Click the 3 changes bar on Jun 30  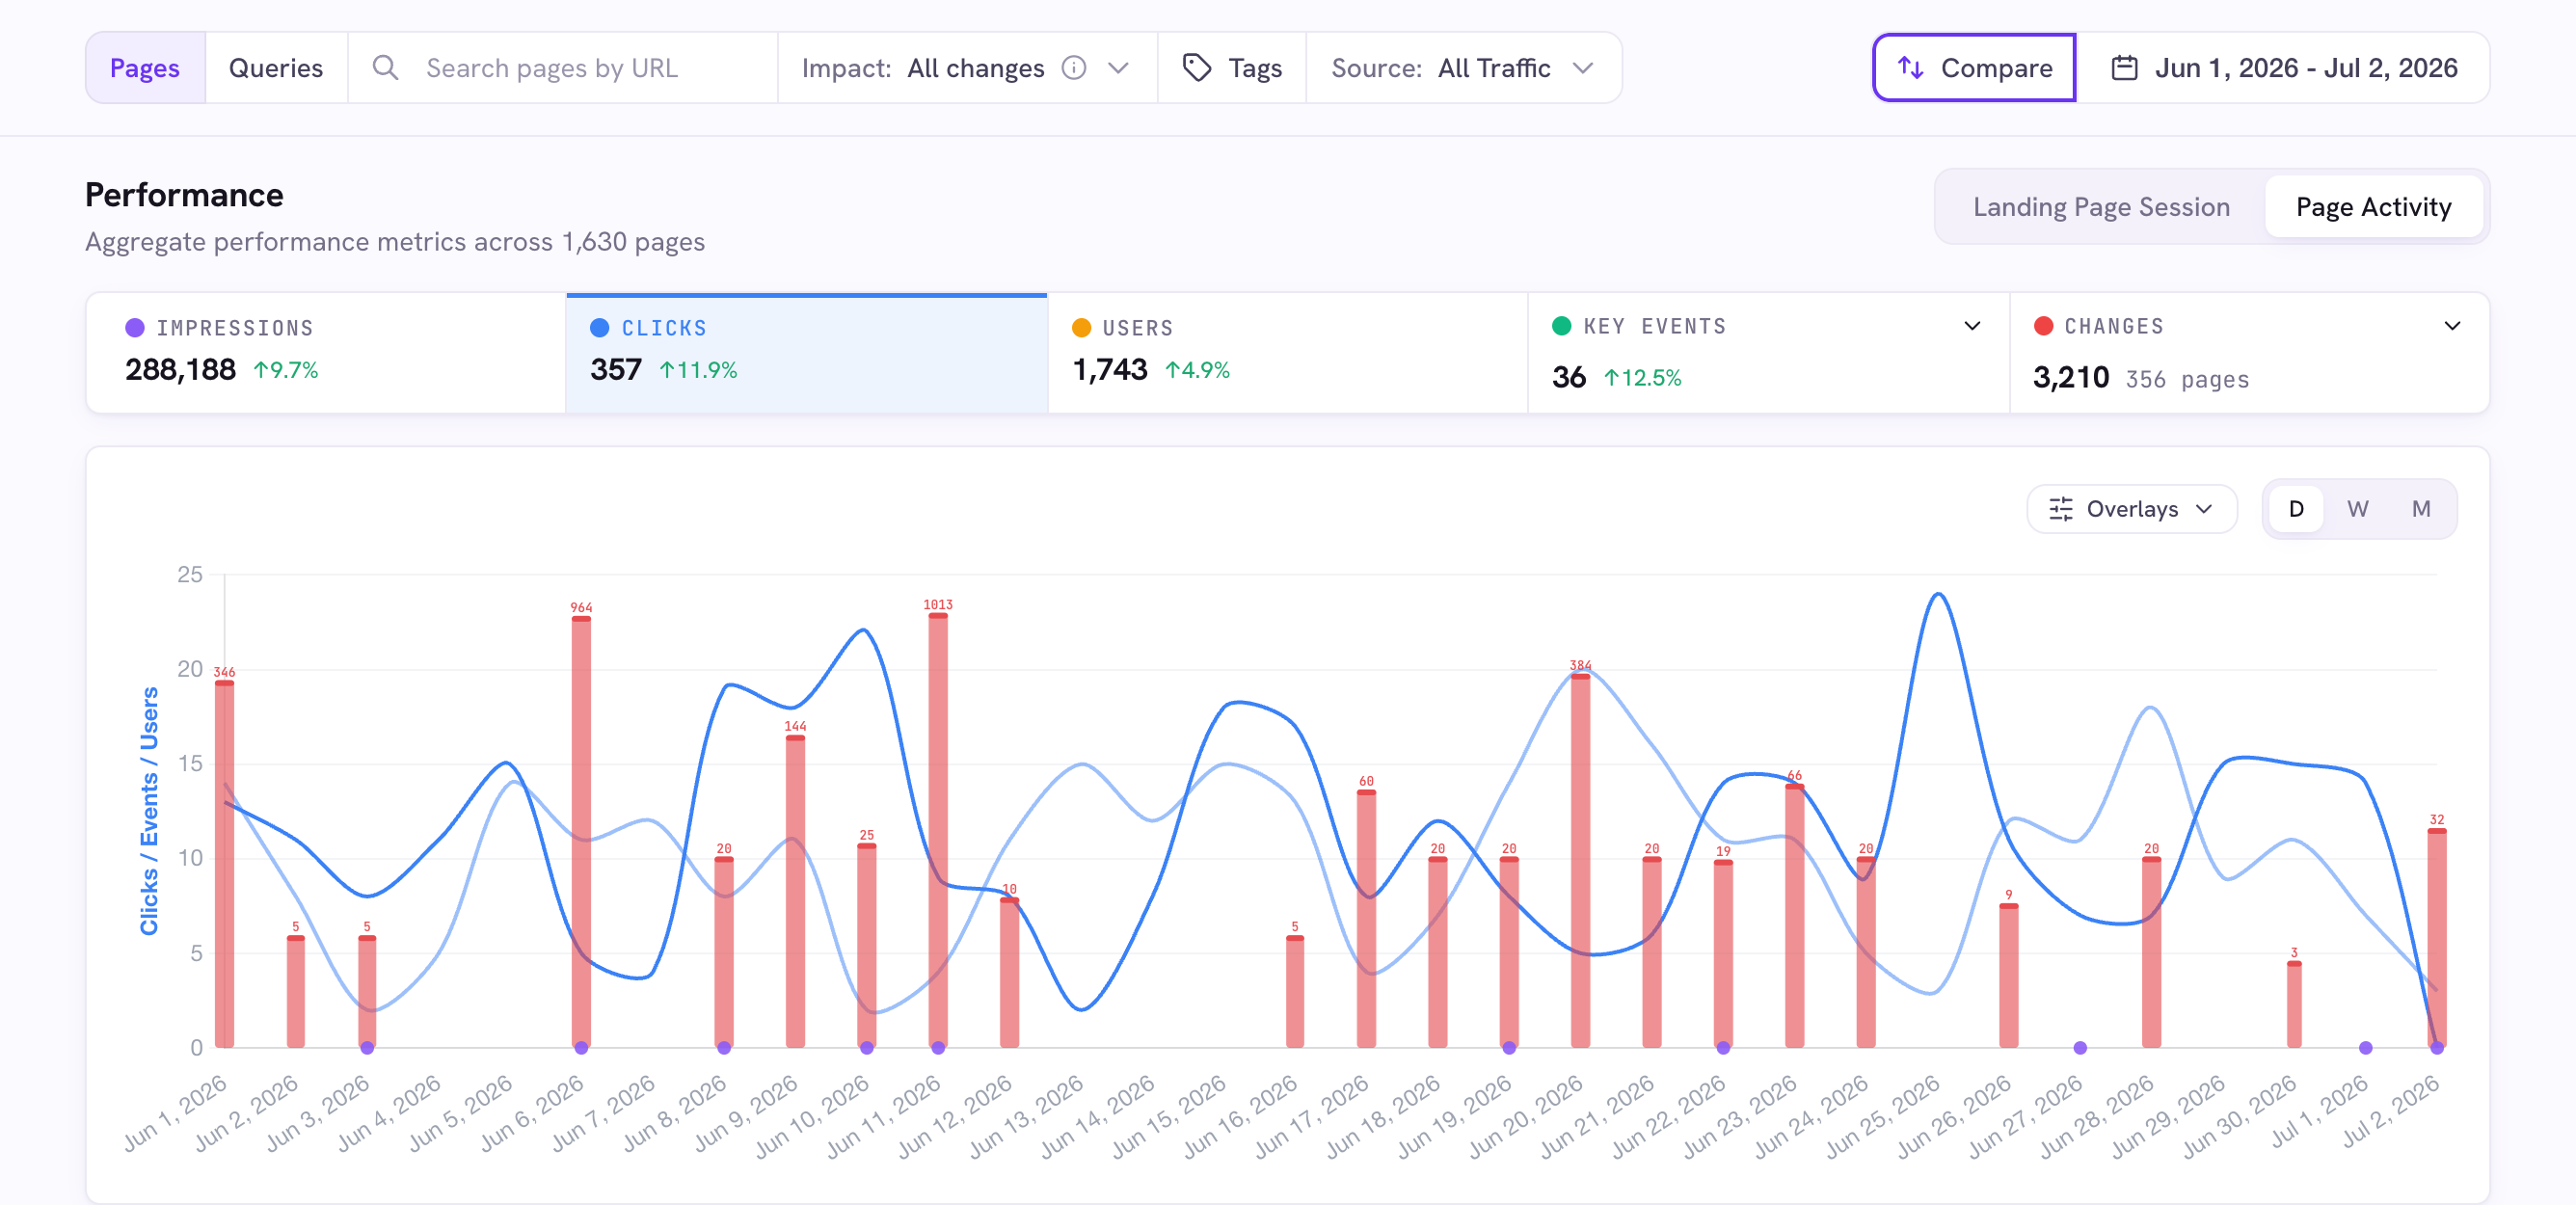(2294, 1005)
